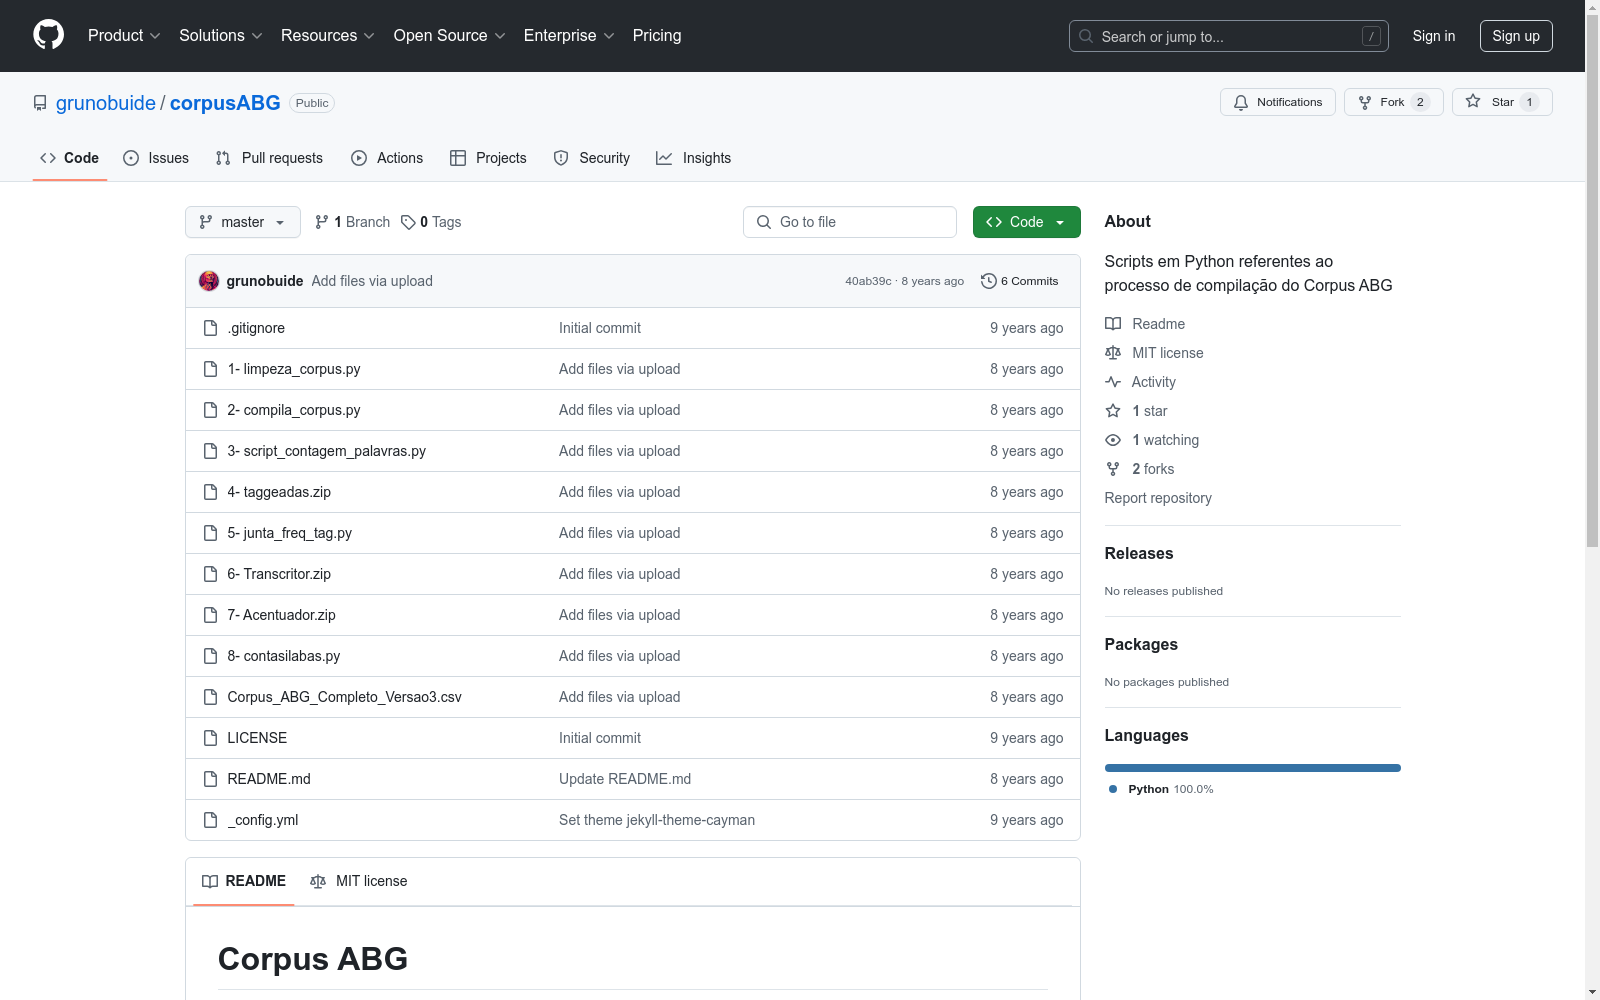Open file 6- Transcritor.zip
Viewport: 1600px width, 1000px height.
point(279,574)
